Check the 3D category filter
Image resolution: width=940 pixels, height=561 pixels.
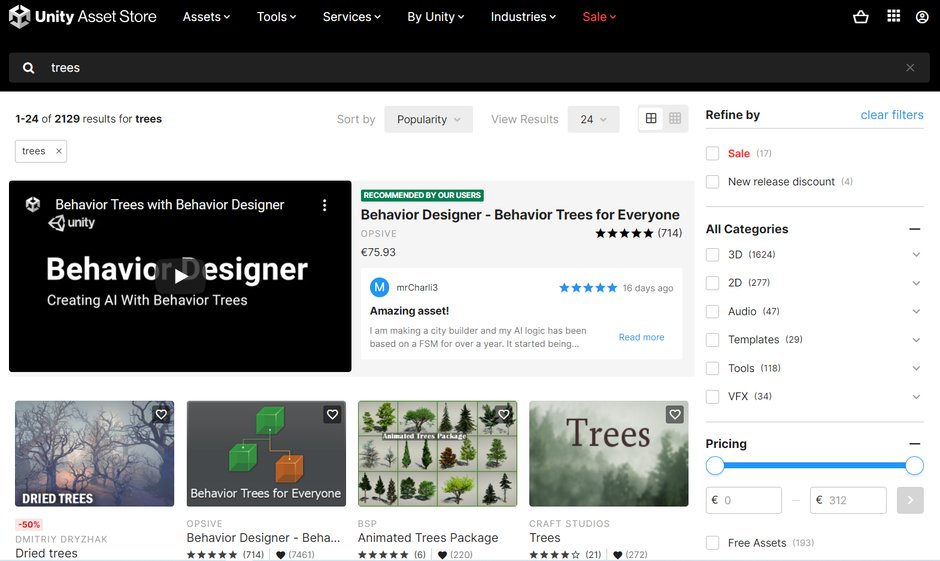[712, 255]
